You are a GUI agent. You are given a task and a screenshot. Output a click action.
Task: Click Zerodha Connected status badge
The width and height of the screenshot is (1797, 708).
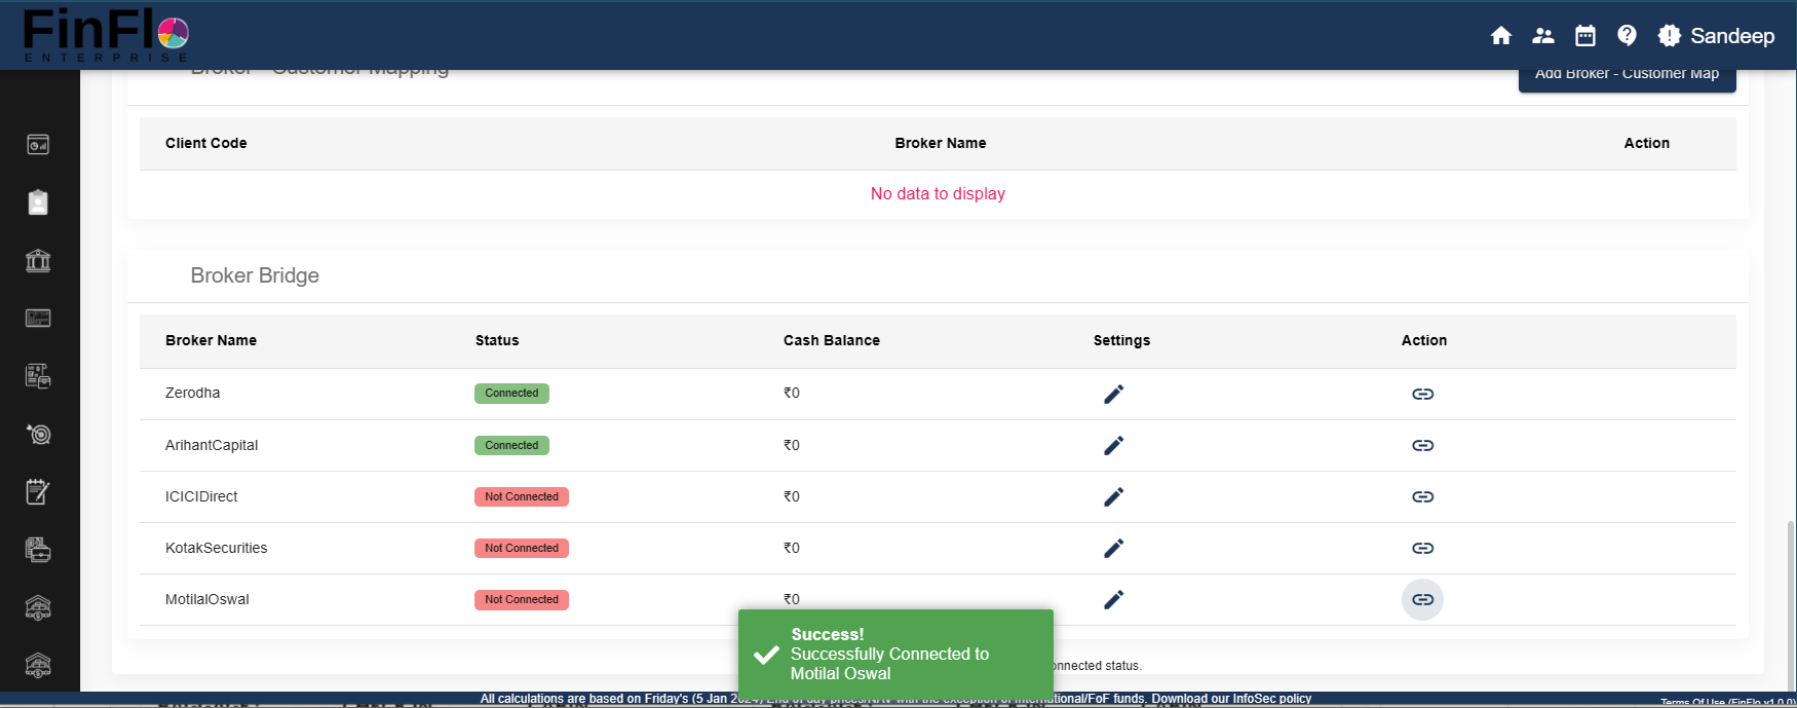pos(512,393)
